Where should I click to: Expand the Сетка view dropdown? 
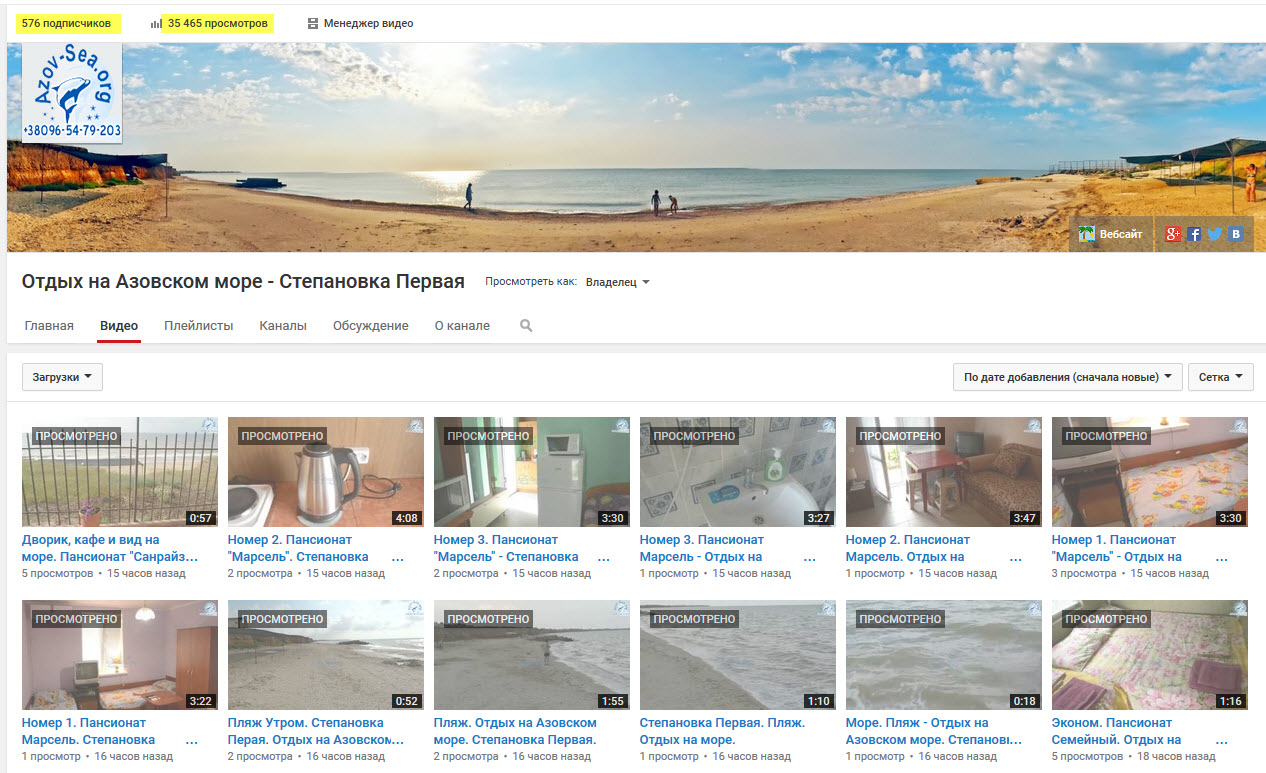tap(1220, 377)
